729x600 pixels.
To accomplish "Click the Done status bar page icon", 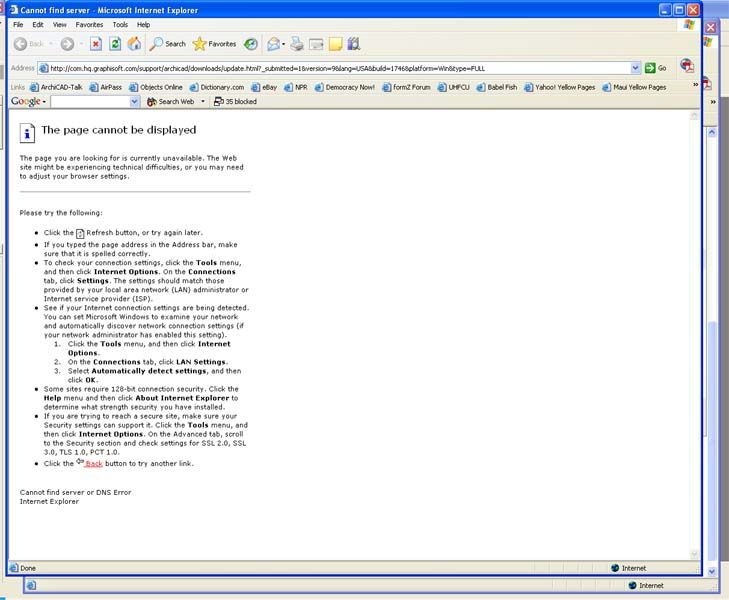I will (x=13, y=568).
